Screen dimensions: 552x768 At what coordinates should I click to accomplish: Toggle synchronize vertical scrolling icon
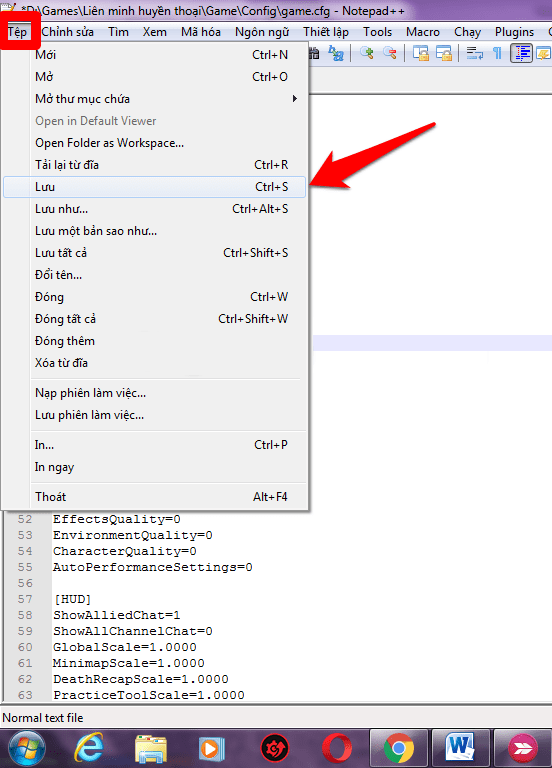(x=420, y=53)
